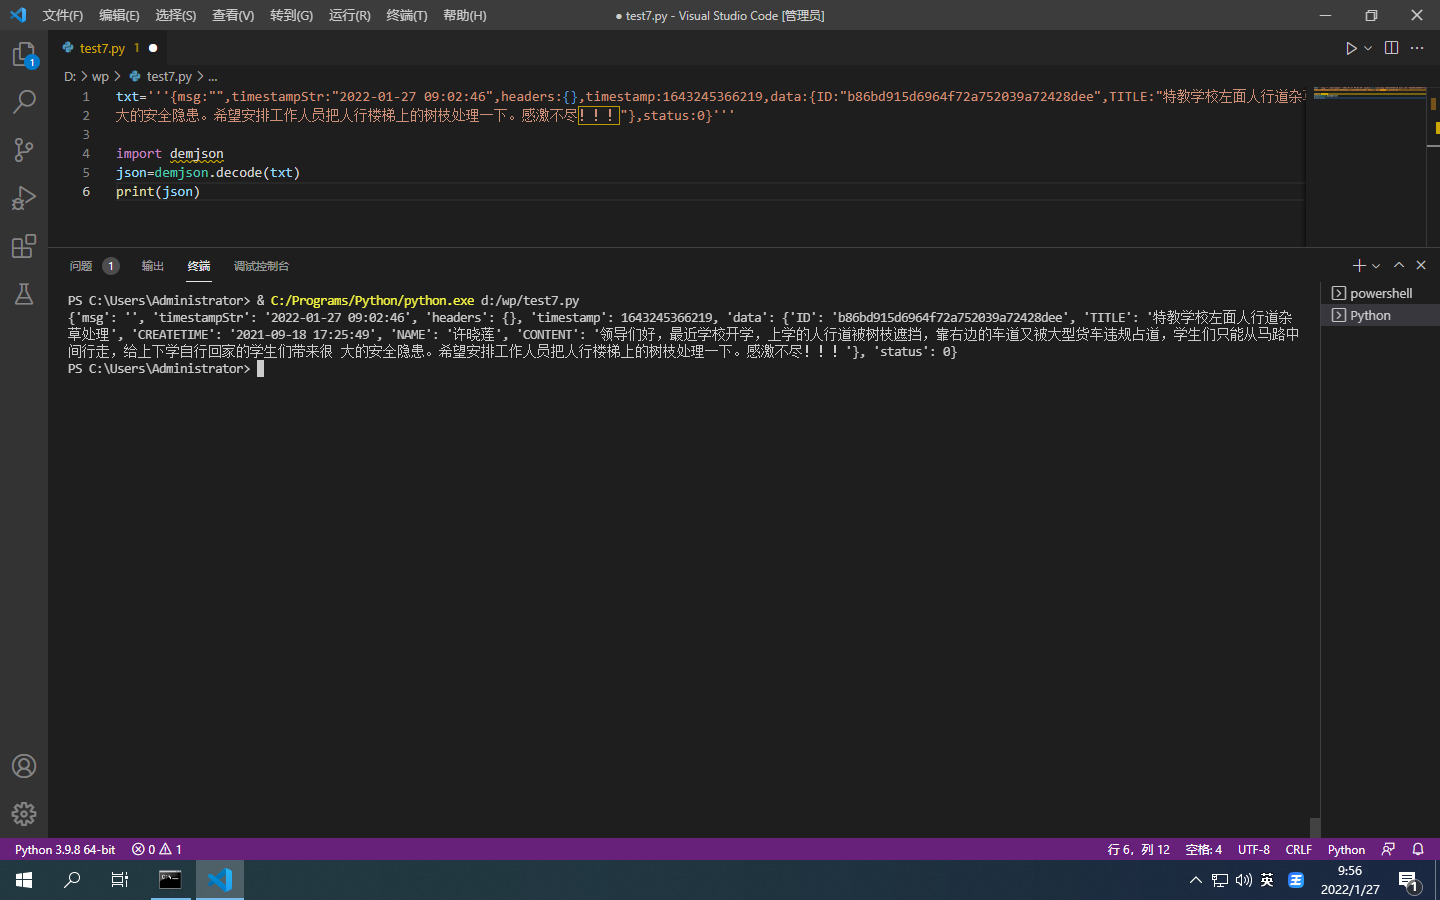Switch to the 输出 output tab
Screen dimensions: 1440x900
click(x=153, y=266)
